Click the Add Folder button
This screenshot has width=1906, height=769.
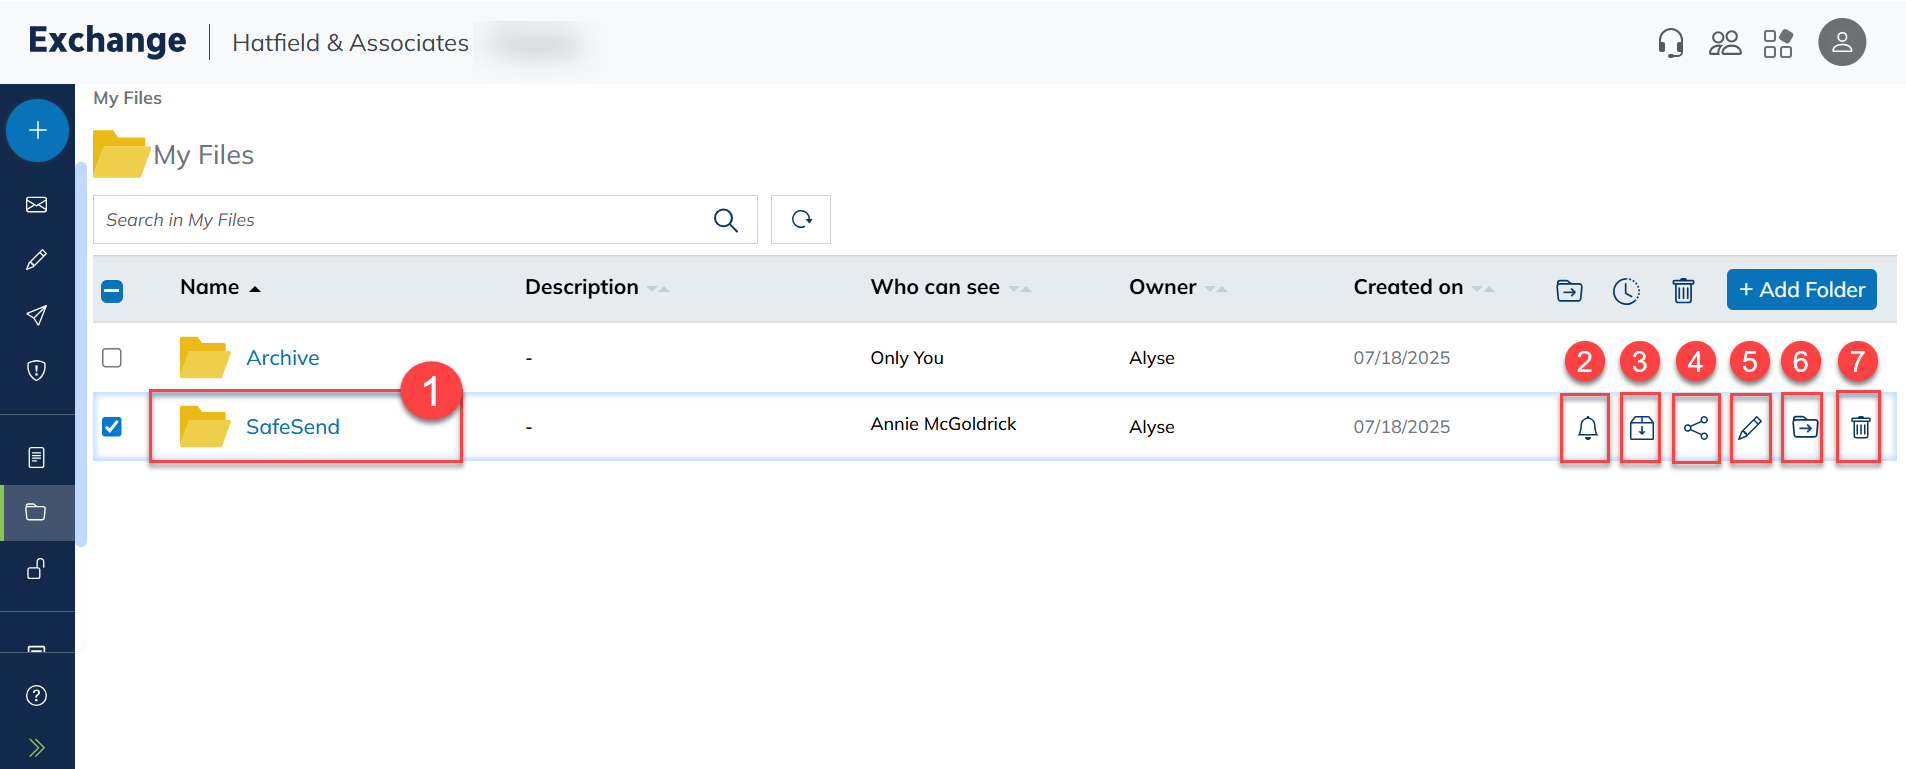click(1801, 290)
